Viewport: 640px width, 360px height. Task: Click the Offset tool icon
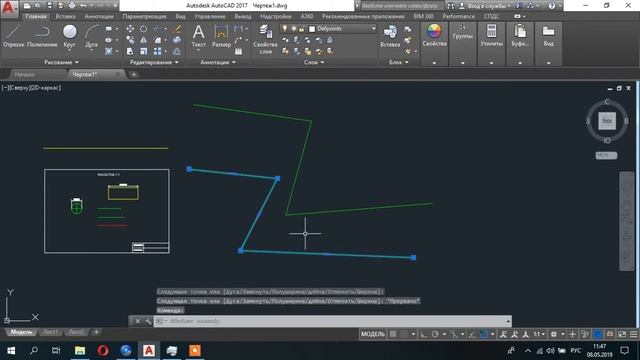[177, 51]
